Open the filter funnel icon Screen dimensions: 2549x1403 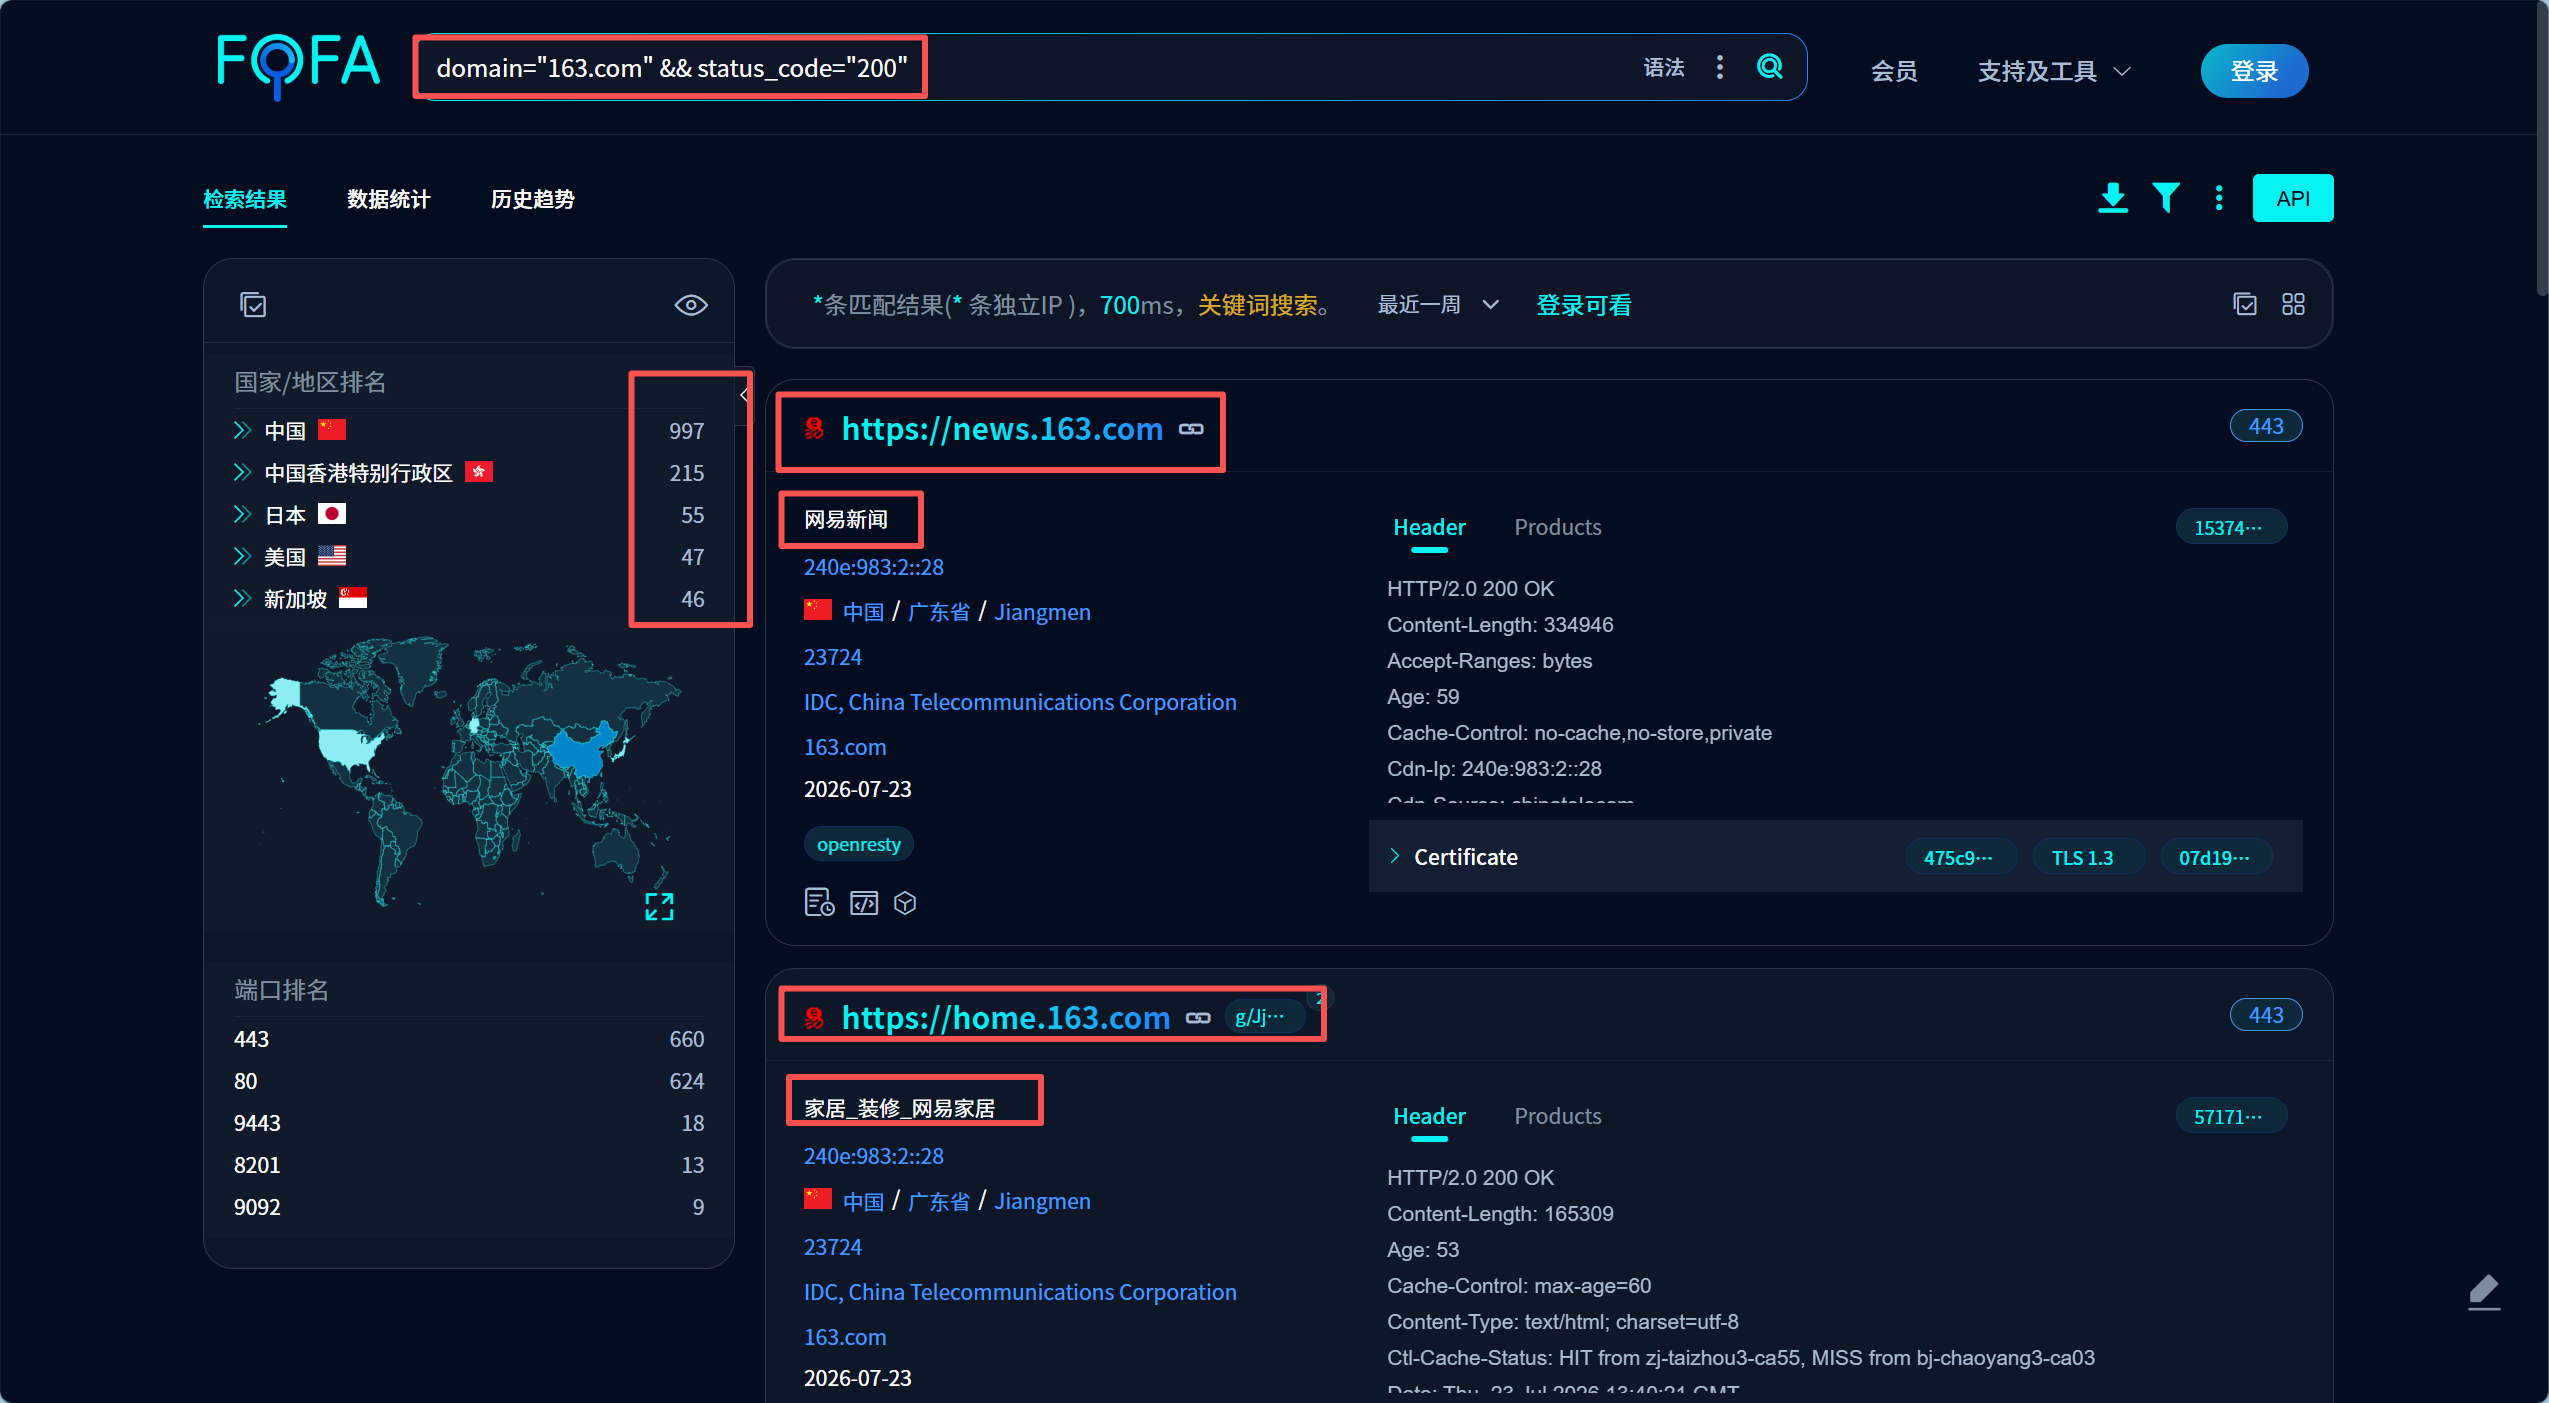pos(2165,198)
